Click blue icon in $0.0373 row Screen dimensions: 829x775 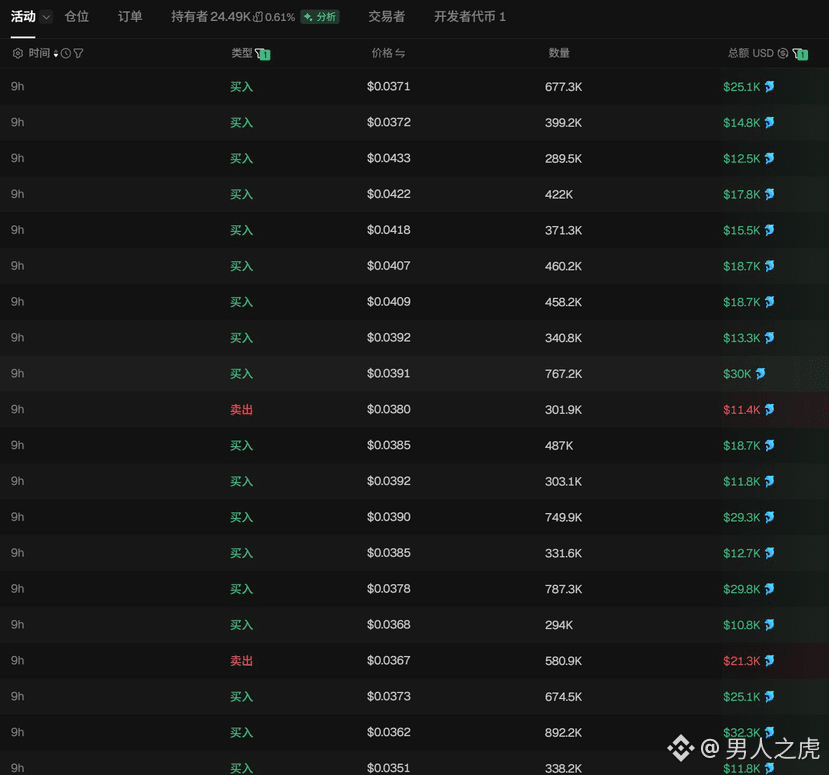tap(770, 696)
